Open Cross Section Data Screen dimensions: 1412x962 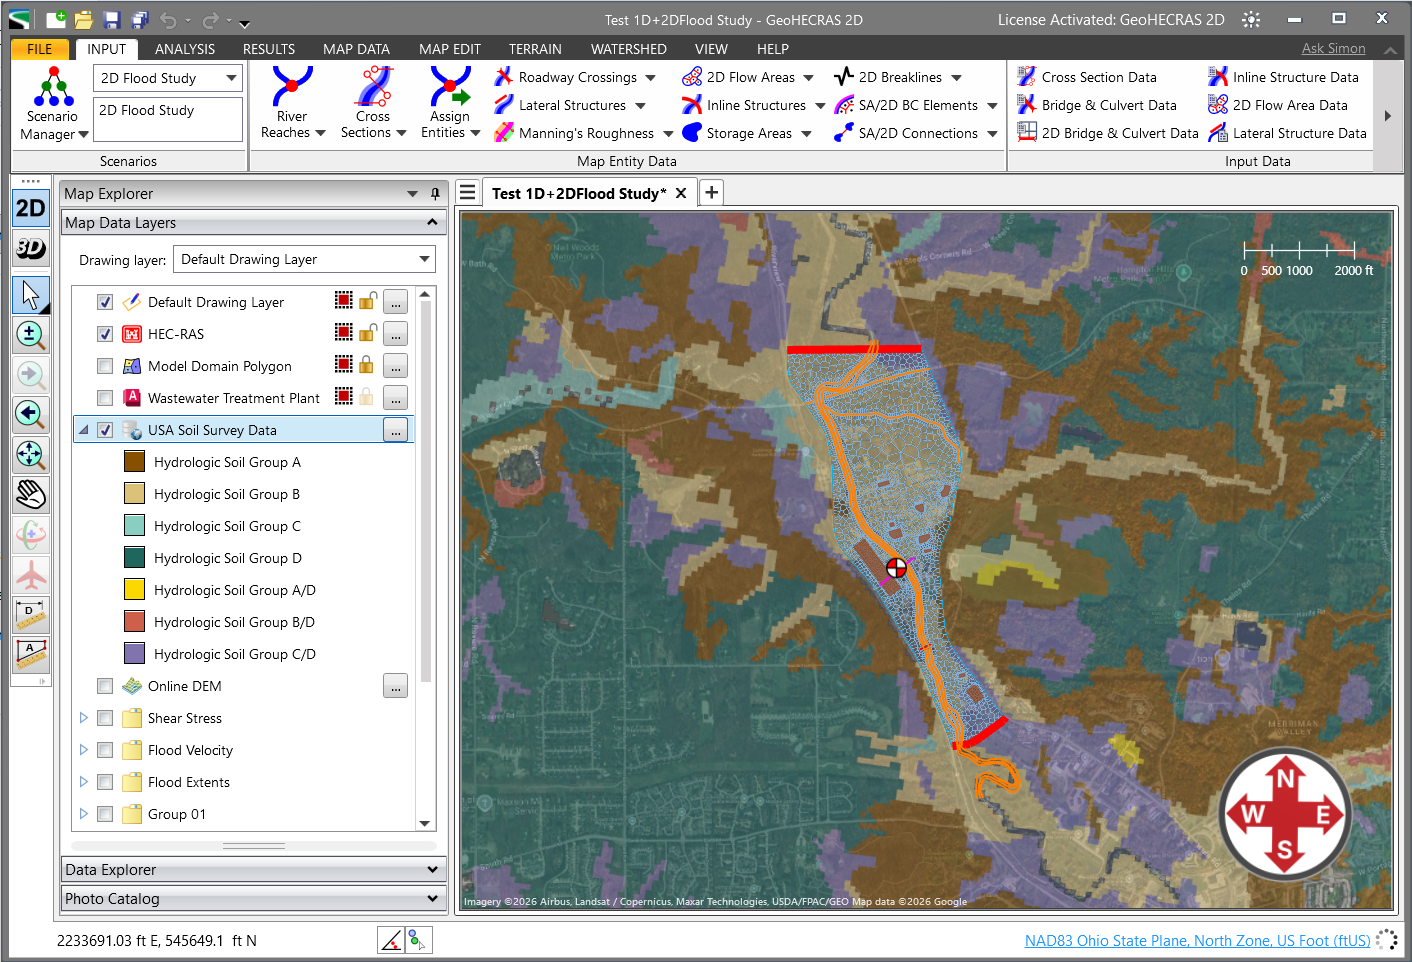[x=1087, y=77]
